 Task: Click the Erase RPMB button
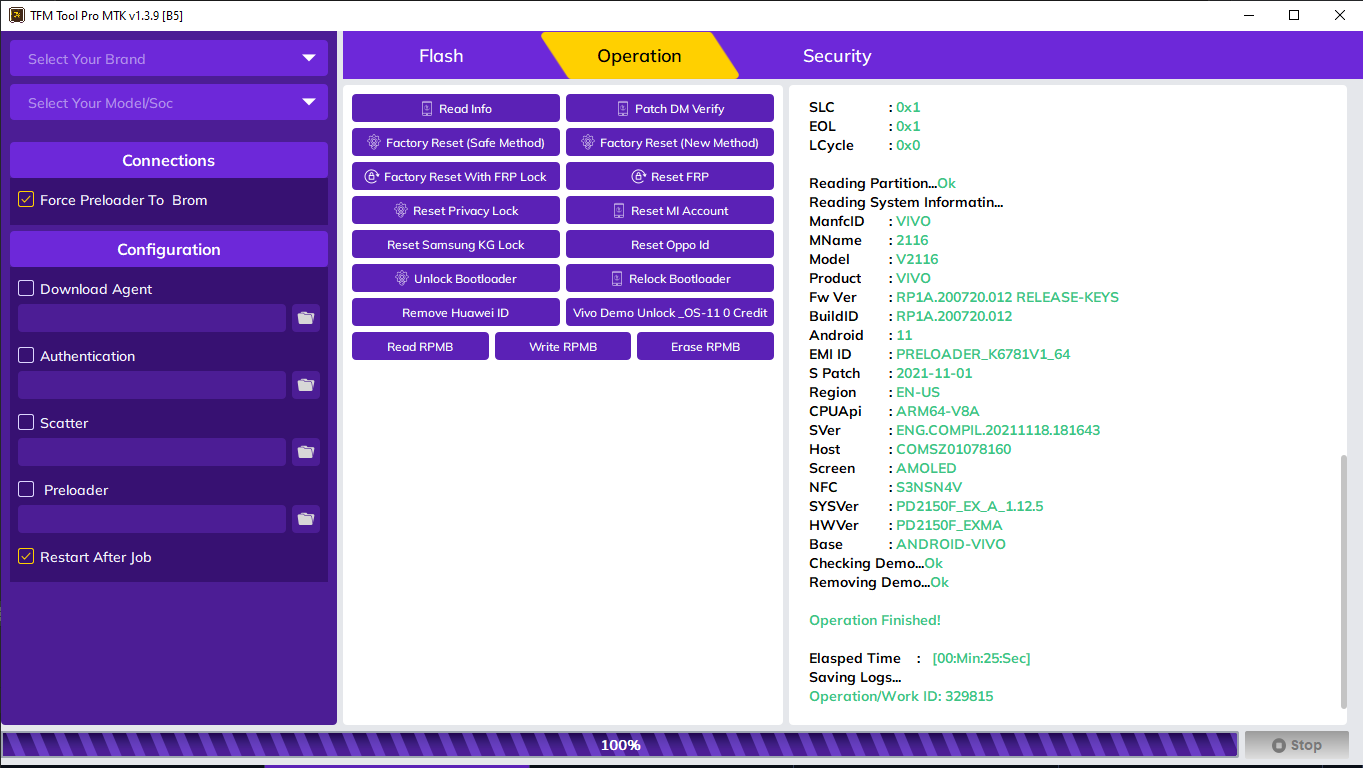pos(706,347)
